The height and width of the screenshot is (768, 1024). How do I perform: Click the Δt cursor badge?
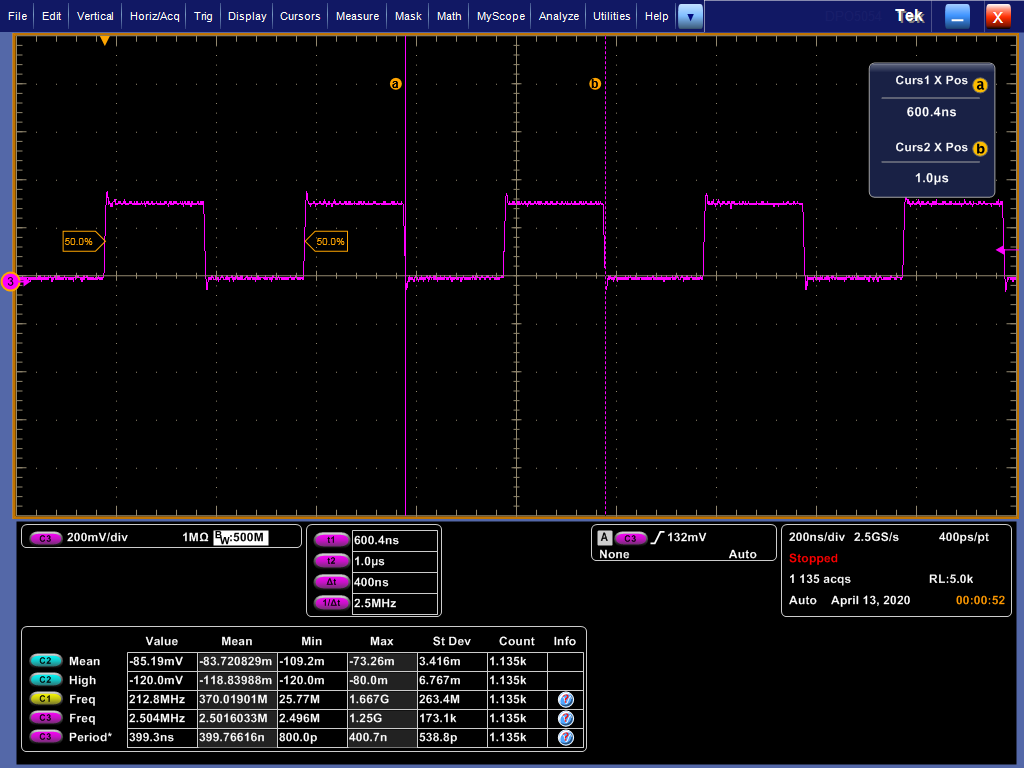[331, 582]
